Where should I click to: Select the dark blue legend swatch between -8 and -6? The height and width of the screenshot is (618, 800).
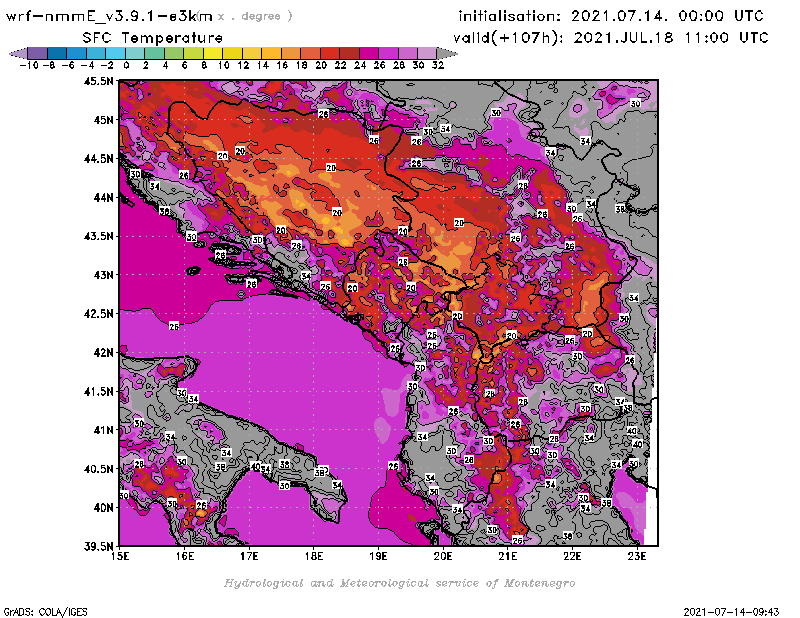(57, 53)
